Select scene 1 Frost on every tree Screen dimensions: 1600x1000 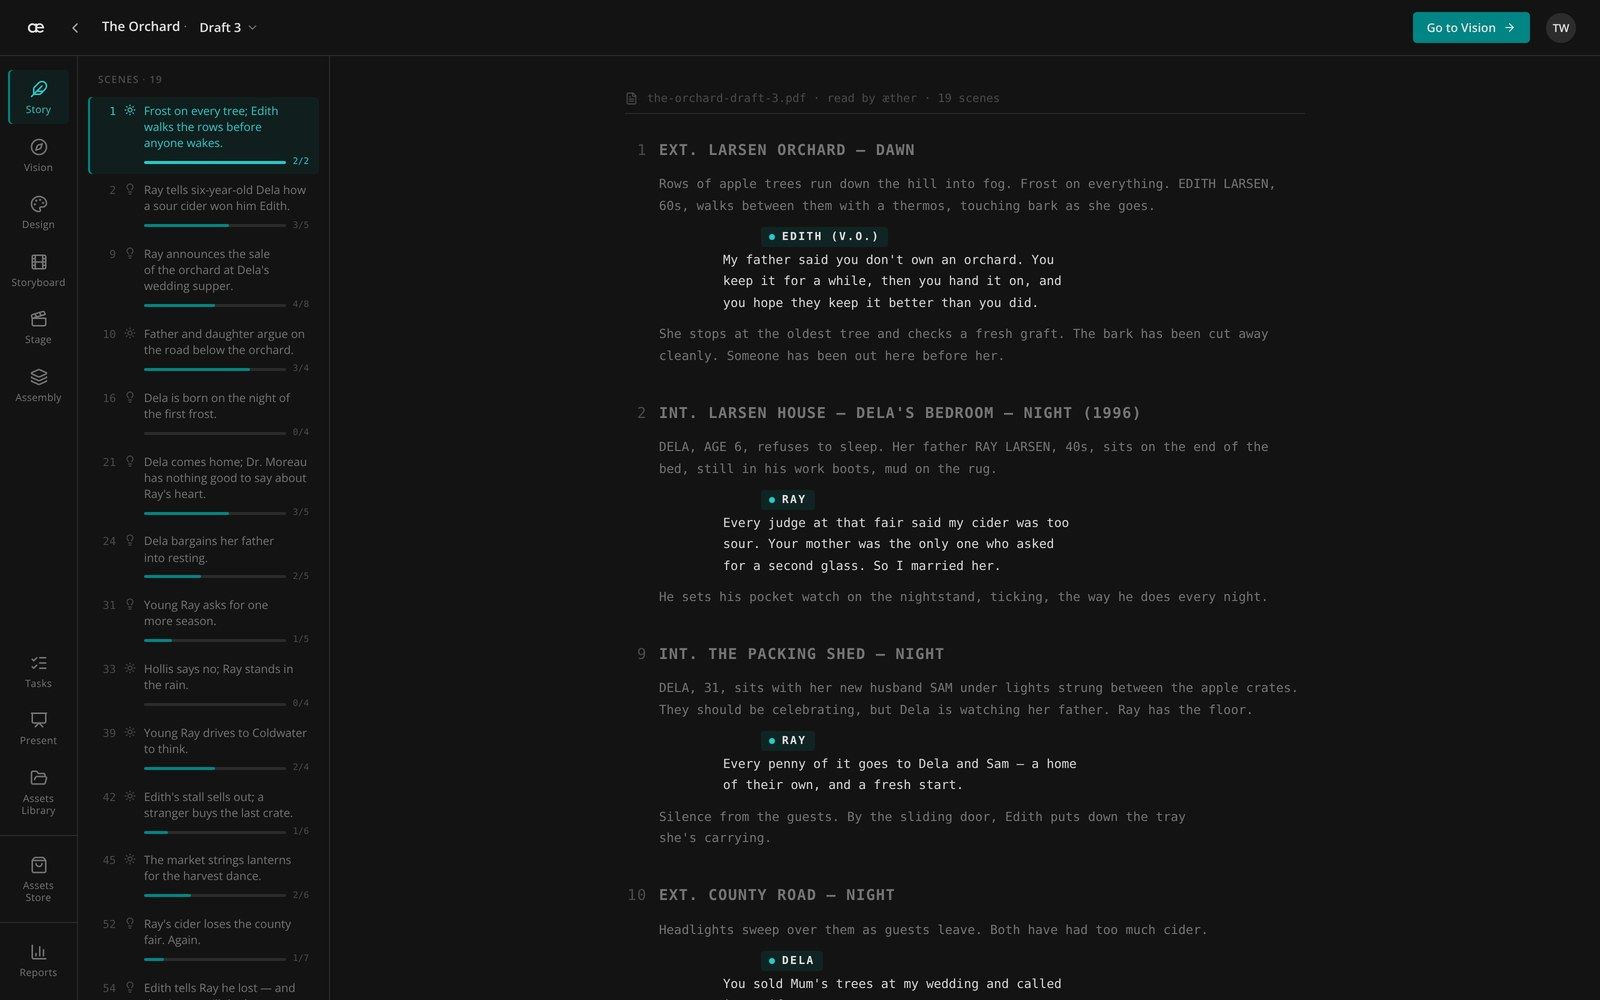203,136
